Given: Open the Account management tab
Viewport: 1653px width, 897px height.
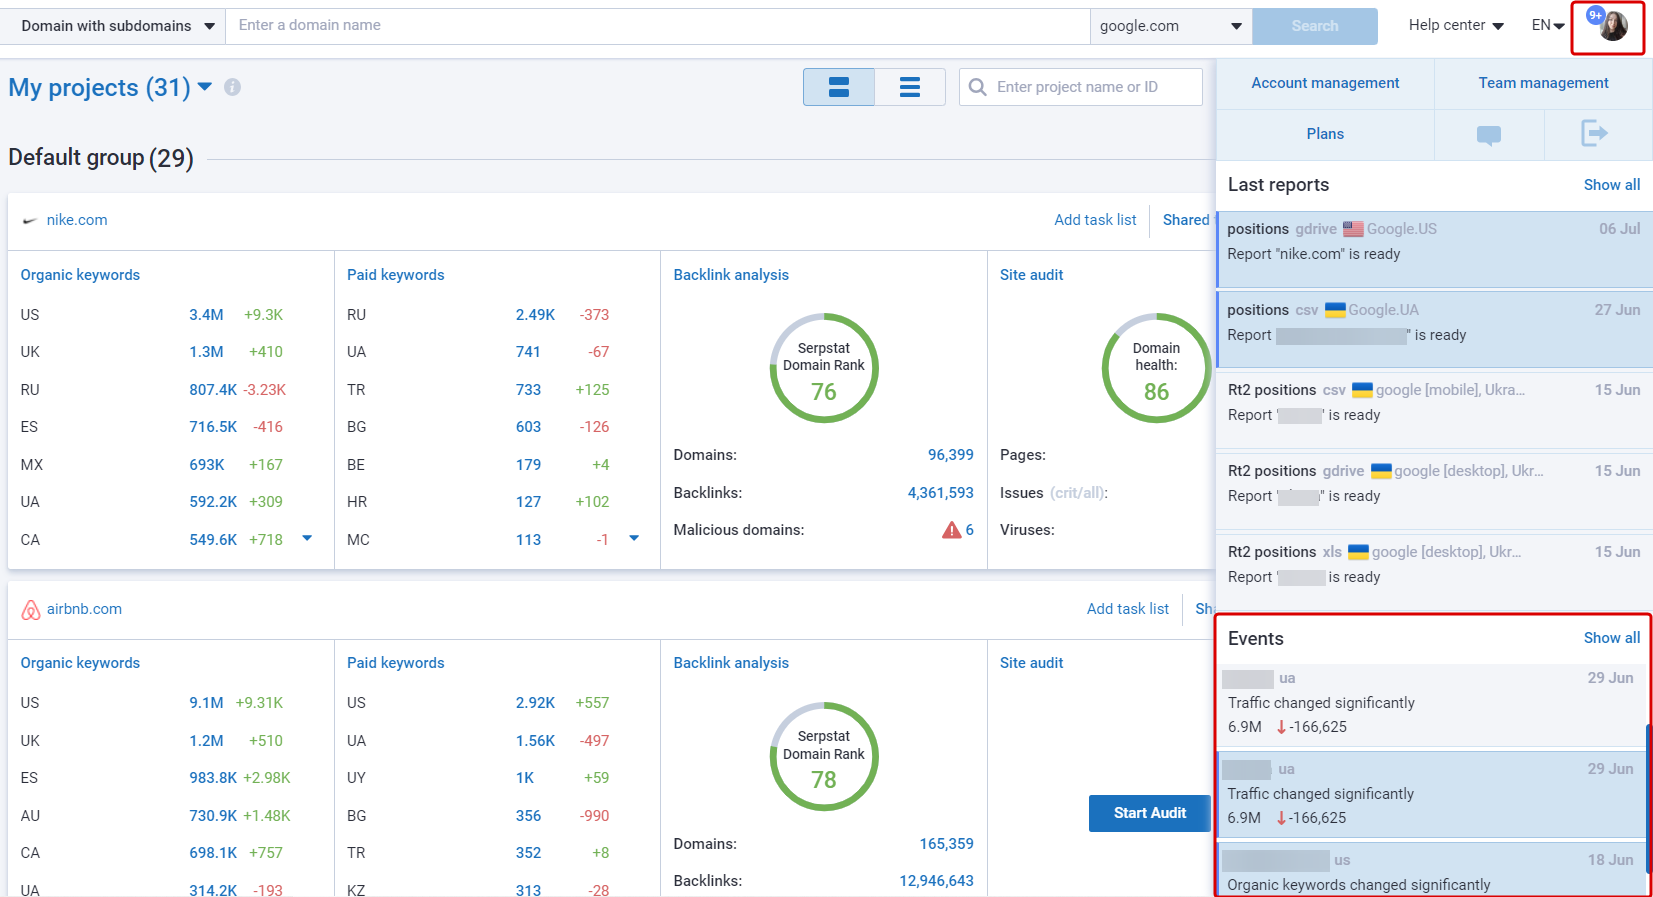Looking at the screenshot, I should click(x=1325, y=83).
